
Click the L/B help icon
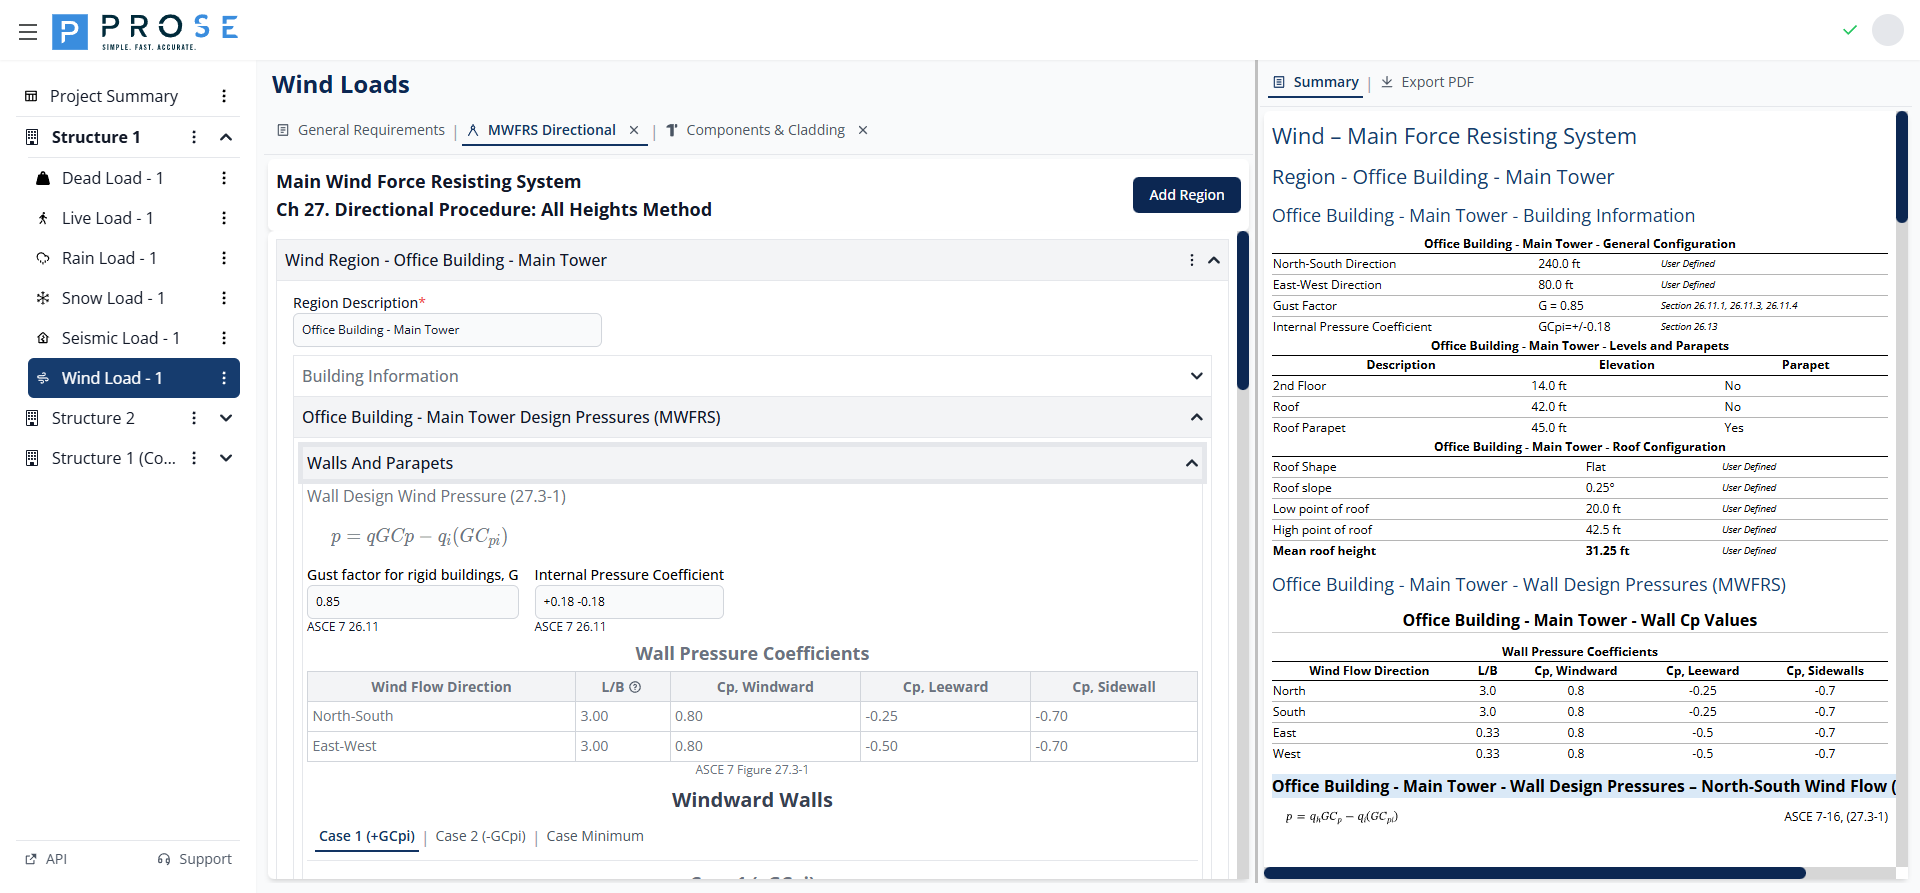pos(635,687)
